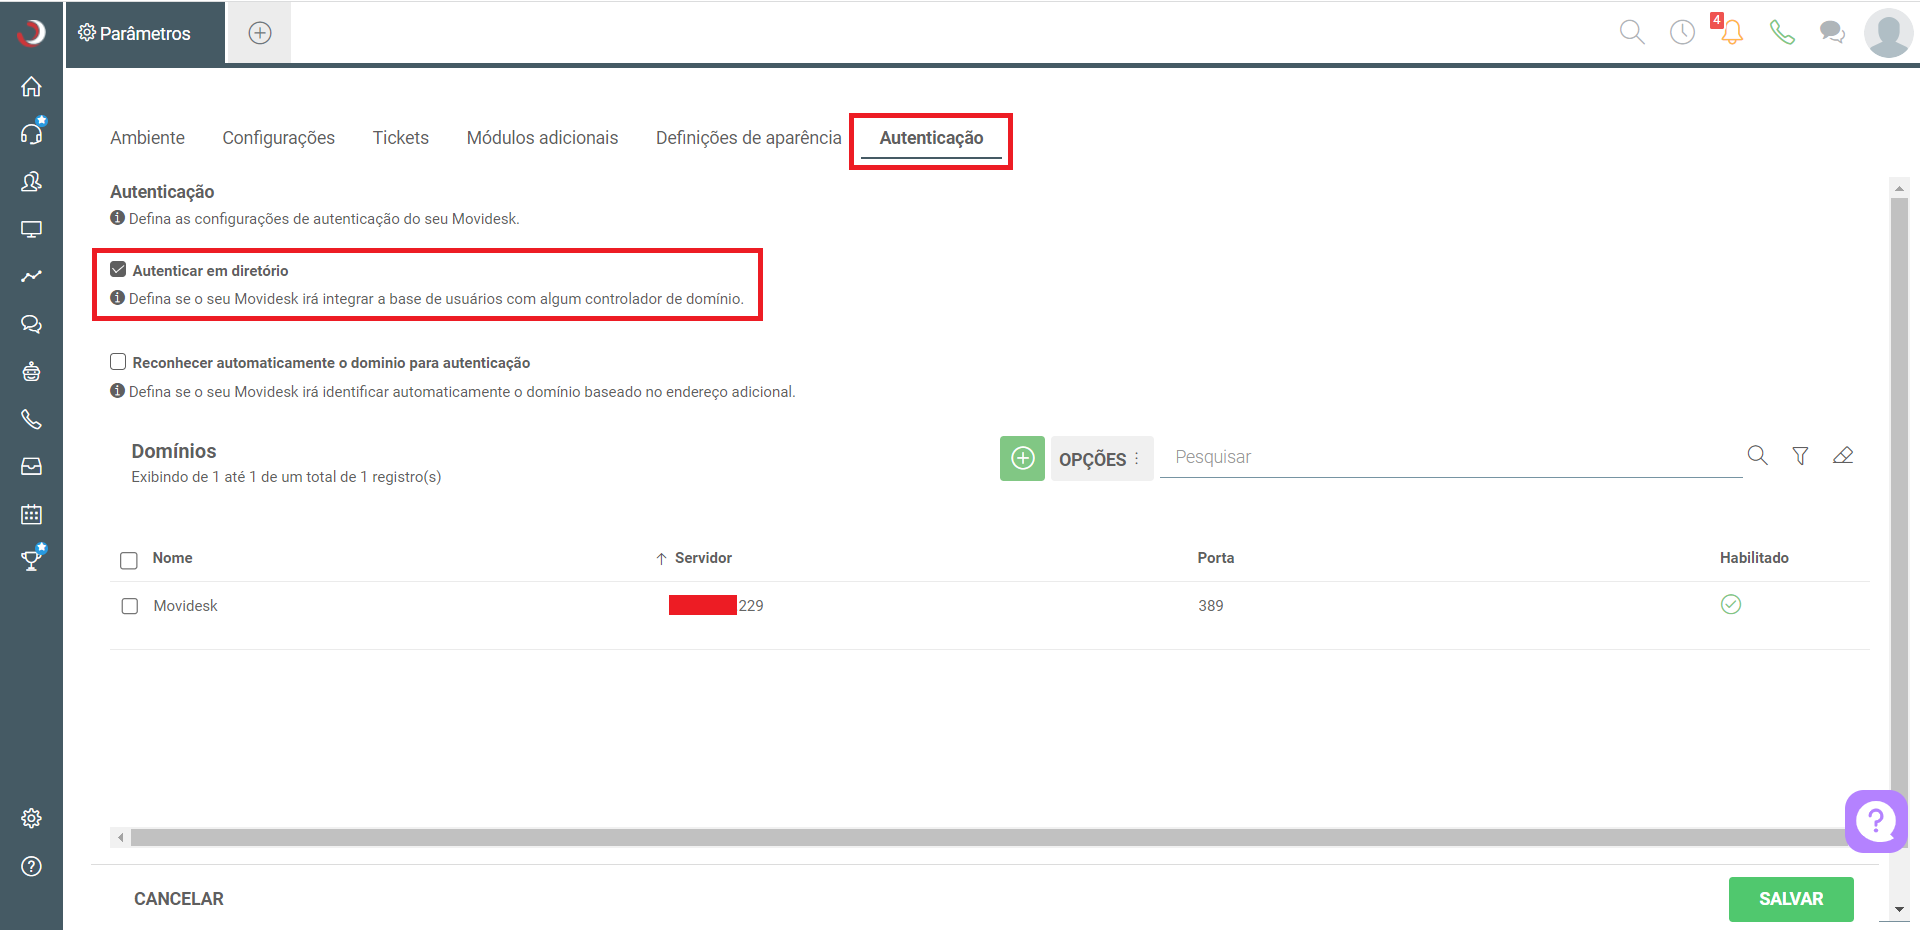Uncheck Autenticar em diretório checkbox
The image size is (1920, 930).
click(118, 269)
